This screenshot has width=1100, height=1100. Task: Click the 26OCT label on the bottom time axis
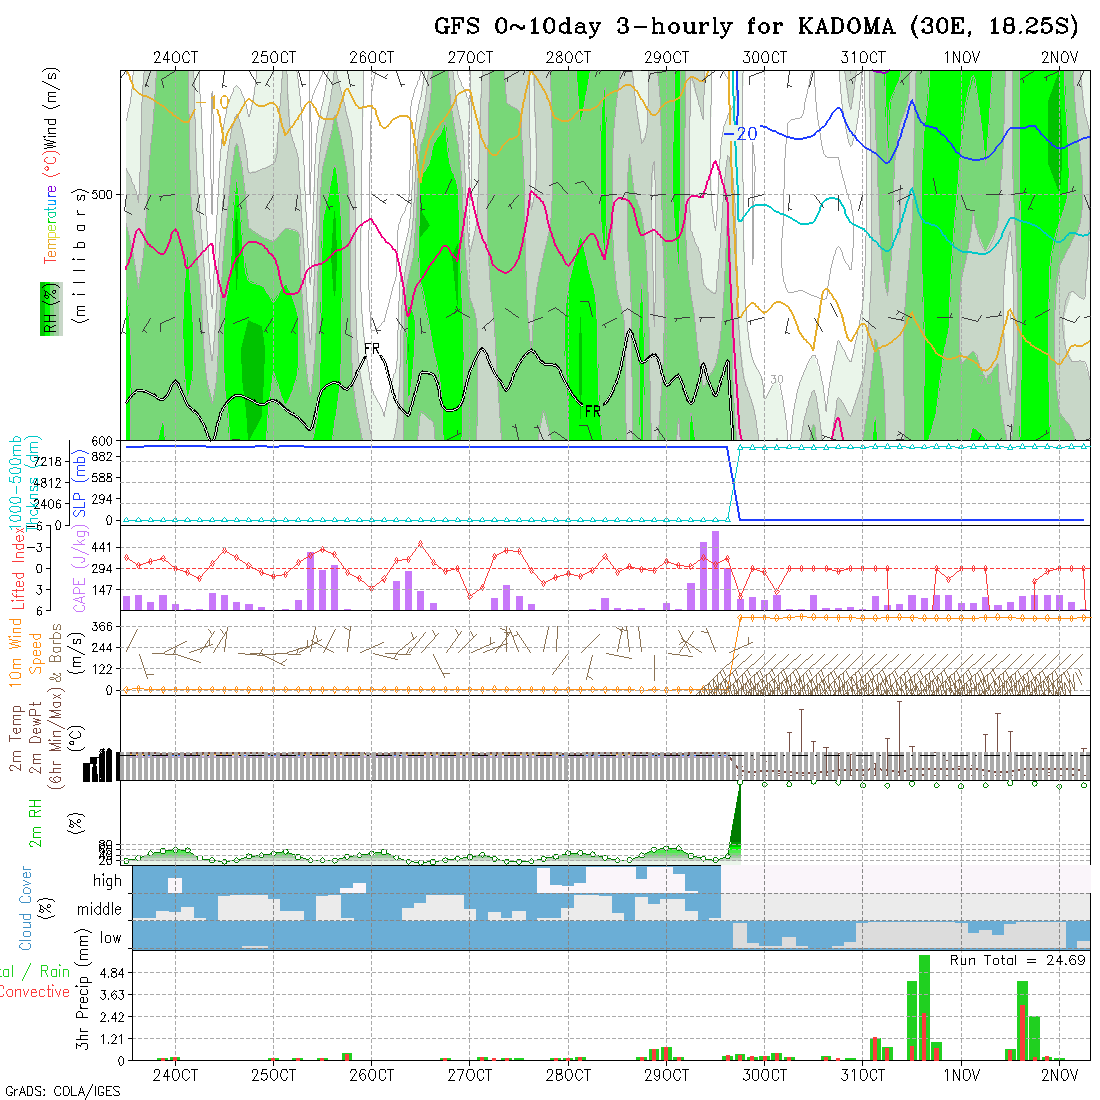(x=372, y=1075)
